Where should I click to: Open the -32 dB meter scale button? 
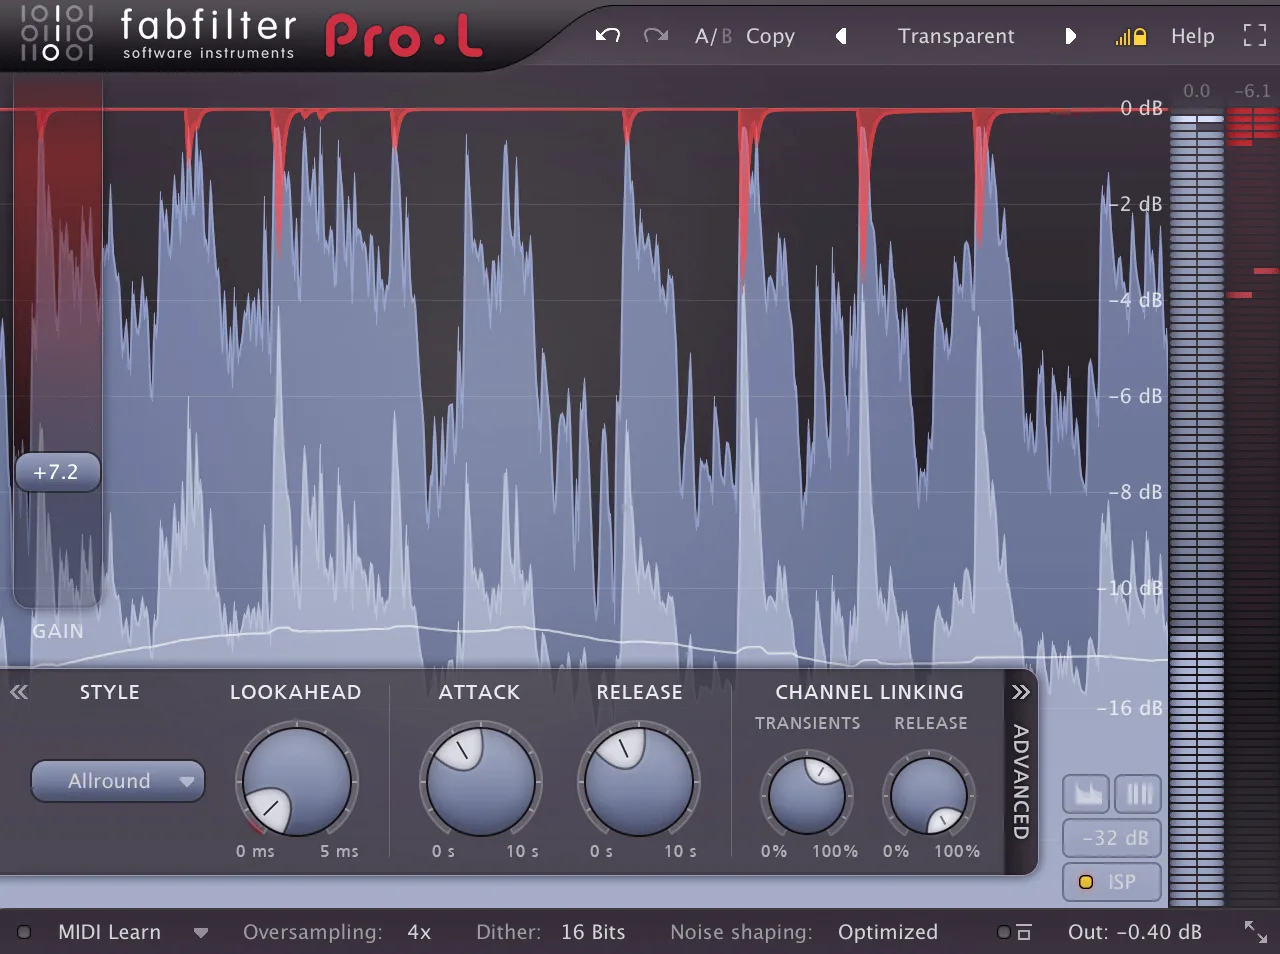pos(1113,838)
